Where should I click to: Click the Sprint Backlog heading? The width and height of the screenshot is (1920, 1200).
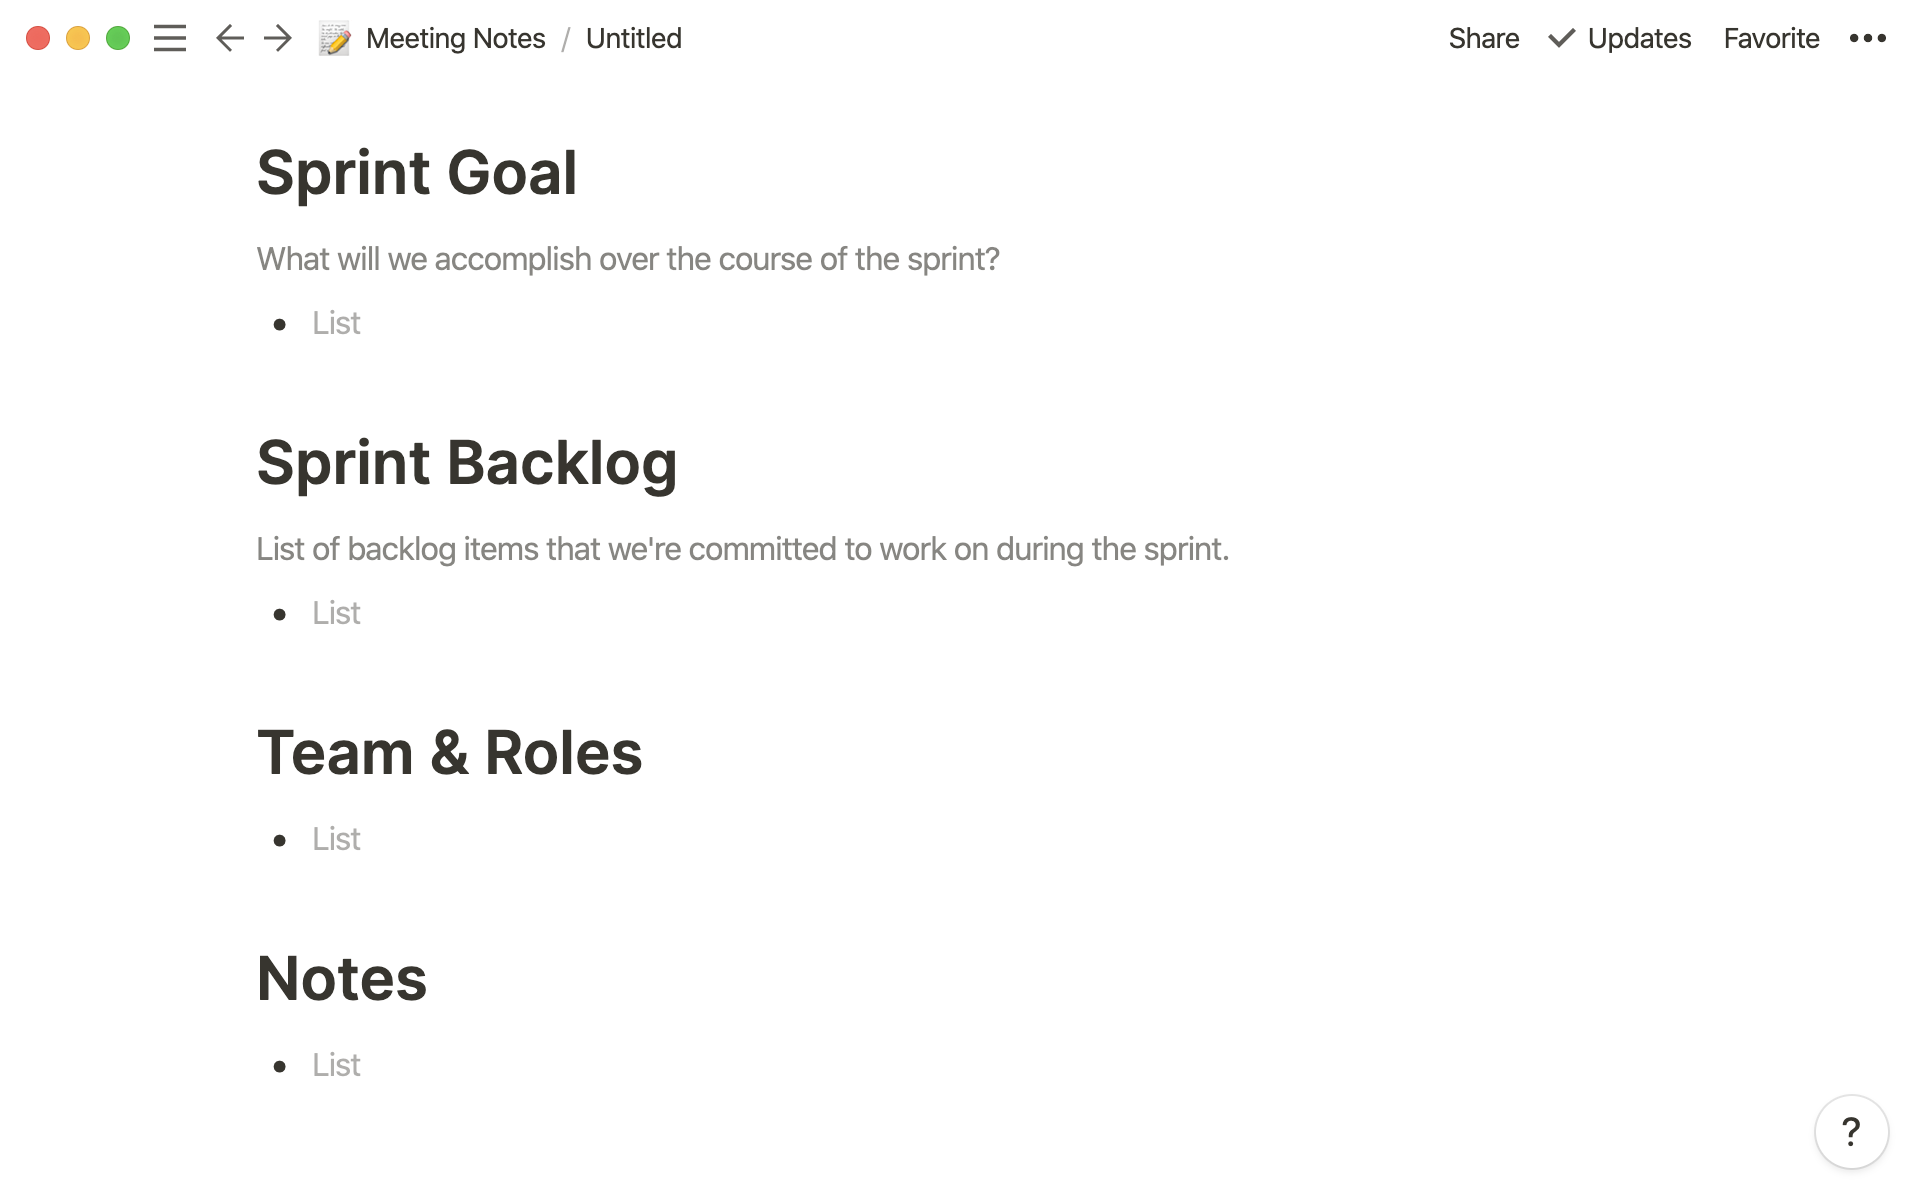(466, 462)
